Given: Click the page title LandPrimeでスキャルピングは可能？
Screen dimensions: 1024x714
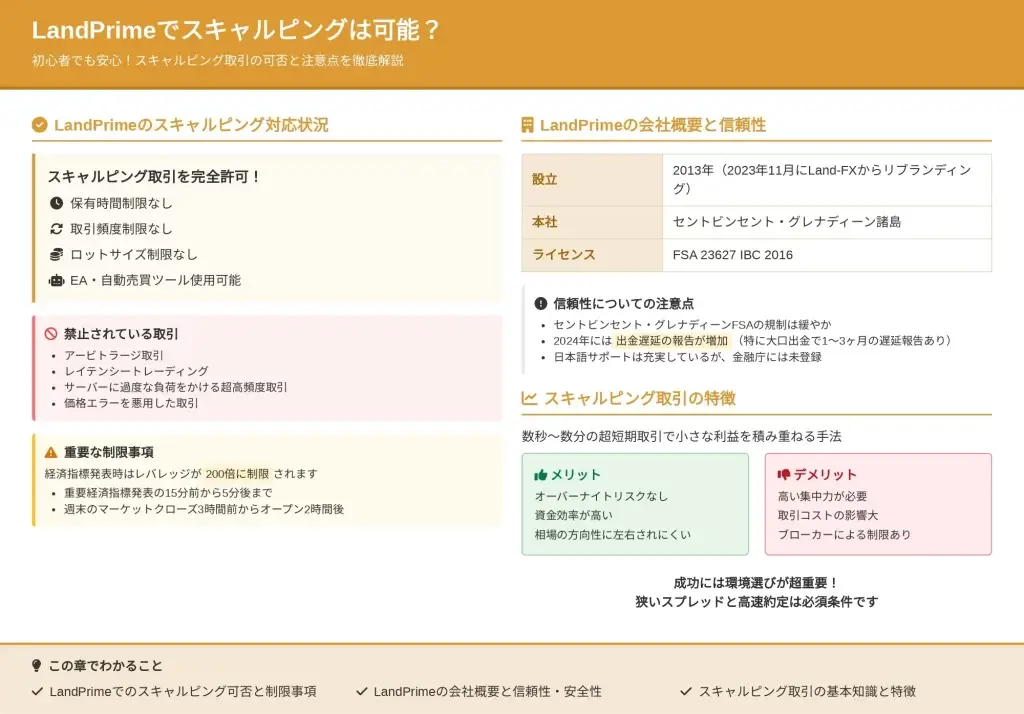Looking at the screenshot, I should [x=236, y=30].
